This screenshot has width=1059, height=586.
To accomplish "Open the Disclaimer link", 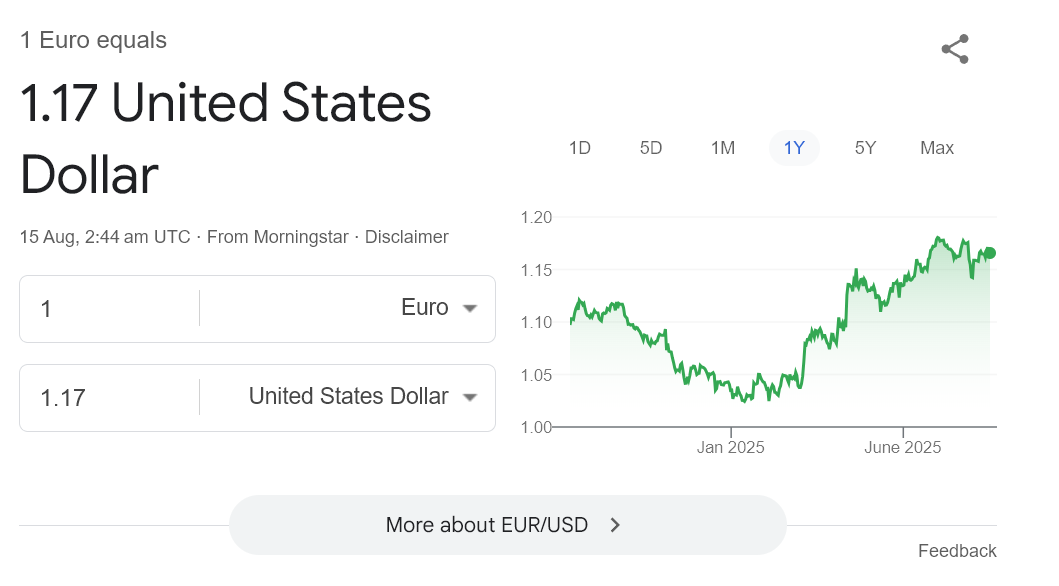I will pos(406,237).
